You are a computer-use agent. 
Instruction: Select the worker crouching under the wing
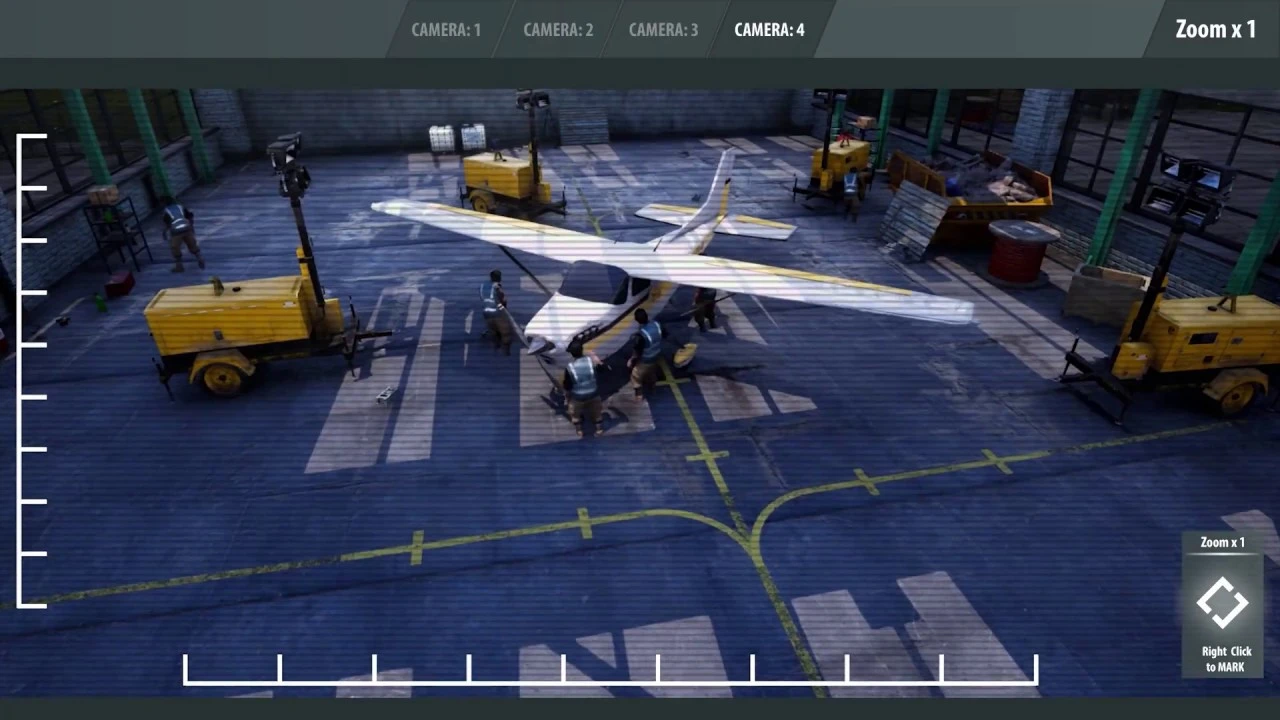(x=580, y=390)
